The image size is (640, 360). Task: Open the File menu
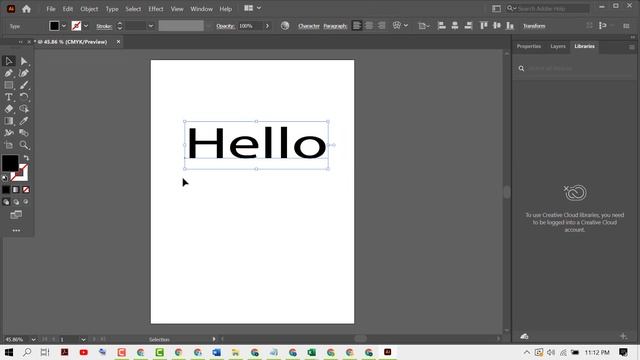[51, 9]
